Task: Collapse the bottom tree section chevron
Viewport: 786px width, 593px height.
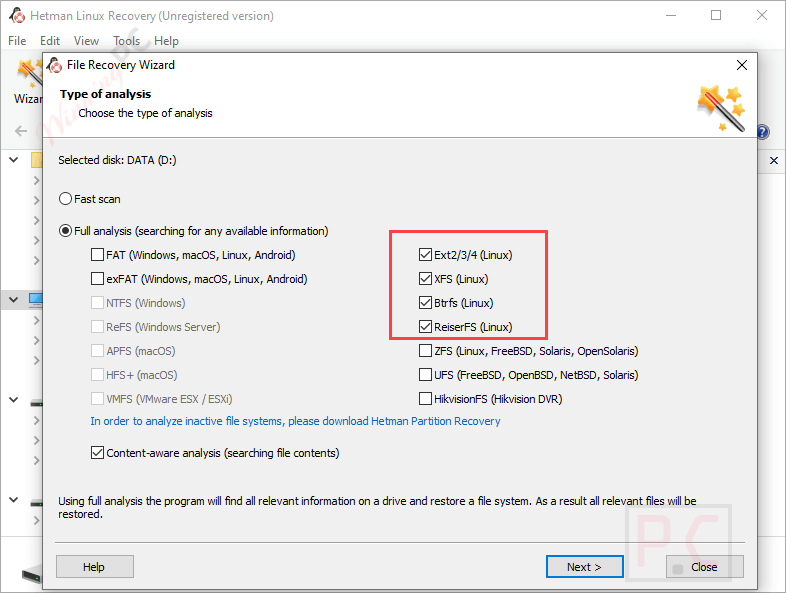Action: (14, 500)
